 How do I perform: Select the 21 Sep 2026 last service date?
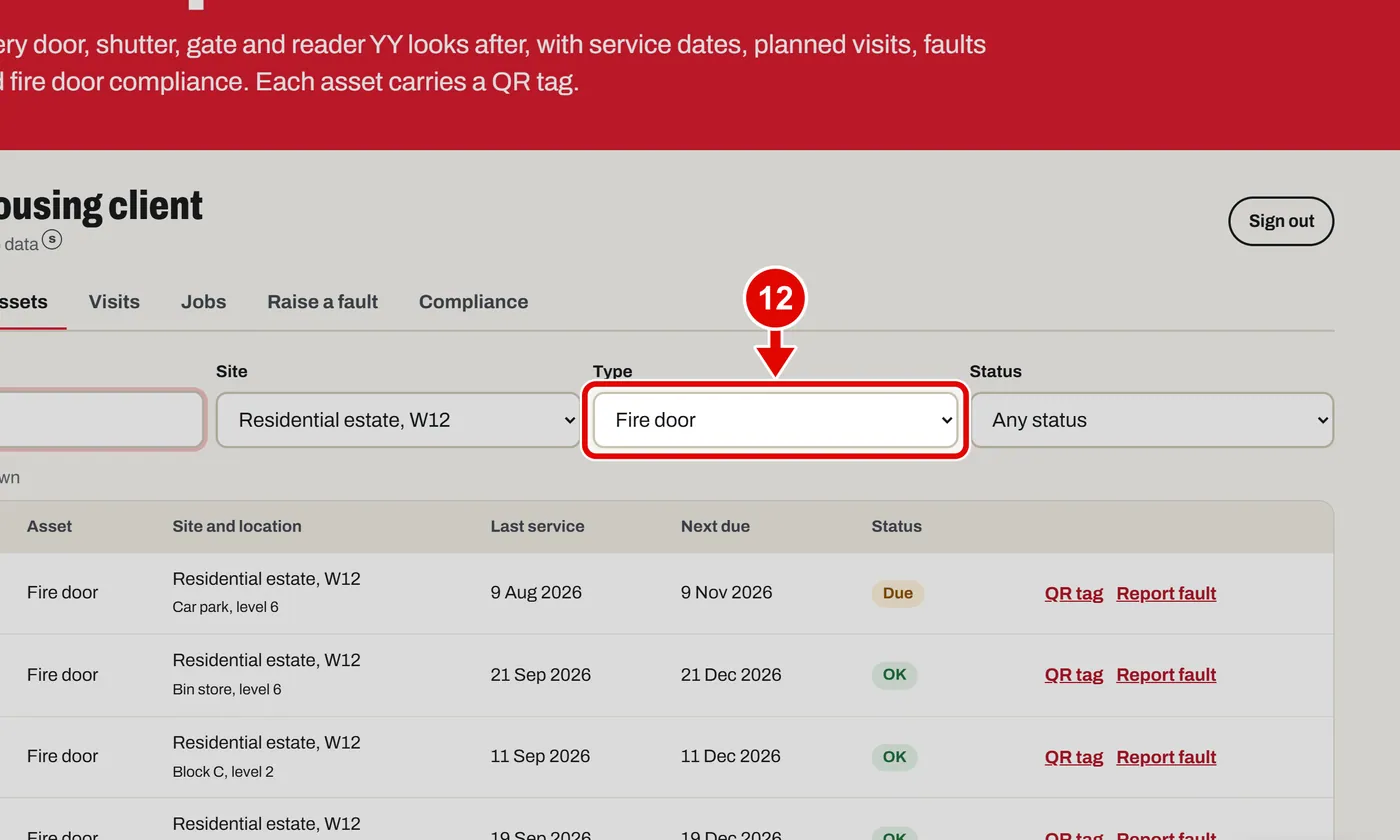pyautogui.click(x=540, y=674)
